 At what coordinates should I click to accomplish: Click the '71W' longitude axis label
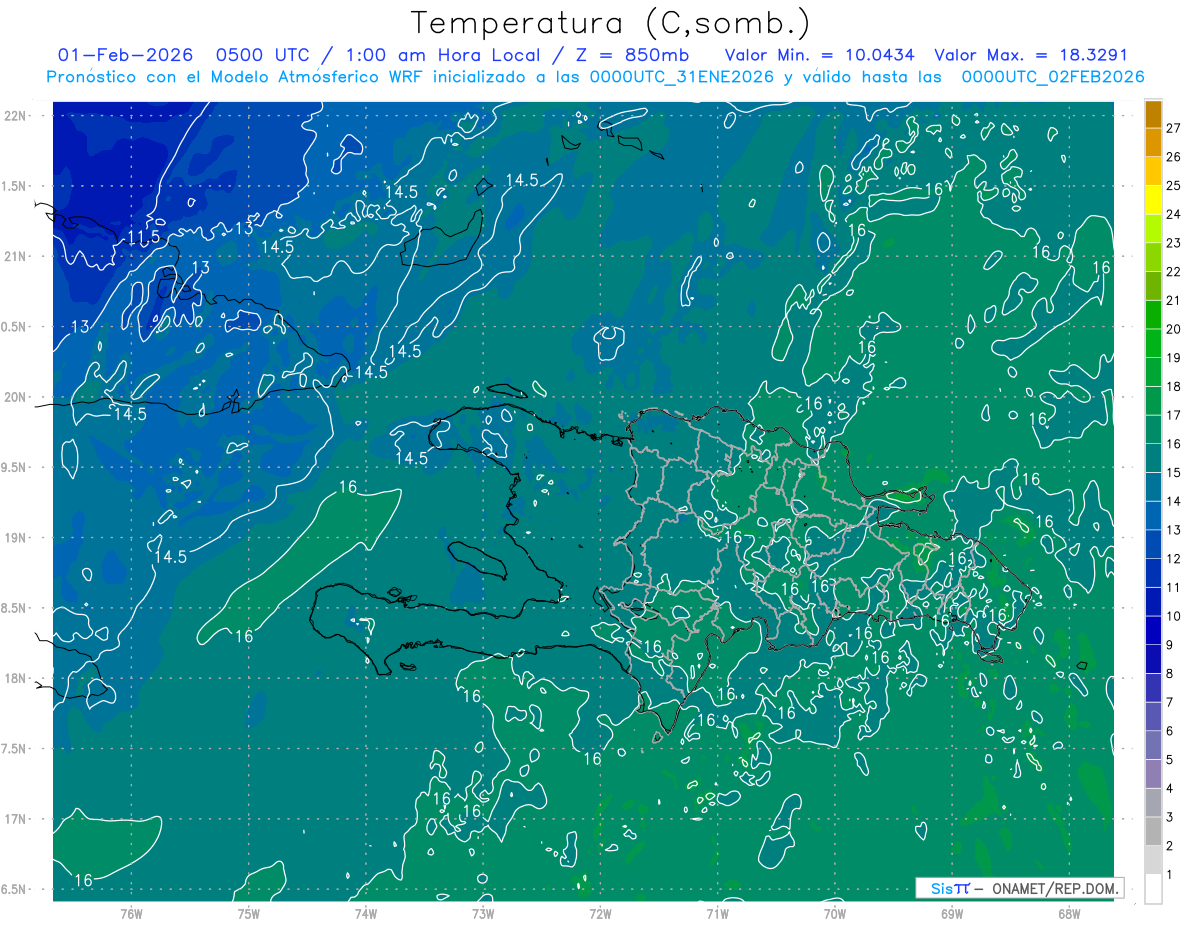point(717,913)
